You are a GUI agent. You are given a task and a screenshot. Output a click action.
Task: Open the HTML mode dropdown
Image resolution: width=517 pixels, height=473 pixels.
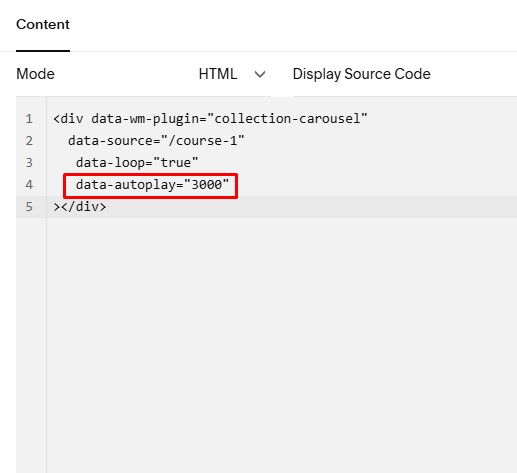coord(232,74)
